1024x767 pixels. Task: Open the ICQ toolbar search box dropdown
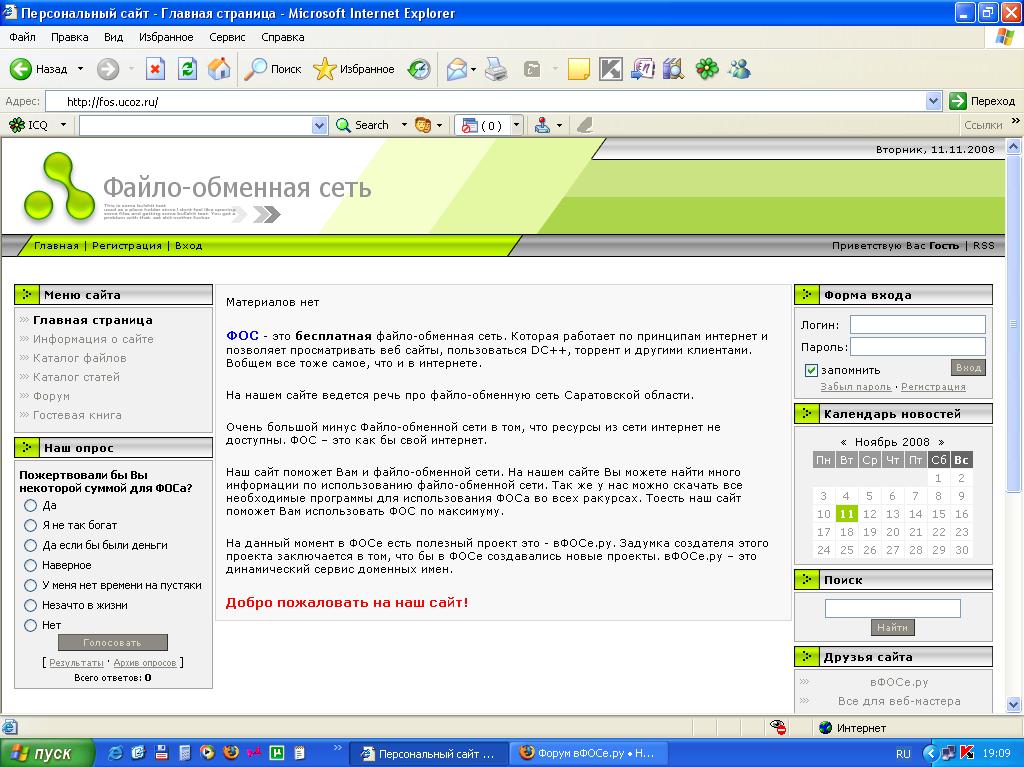(320, 125)
